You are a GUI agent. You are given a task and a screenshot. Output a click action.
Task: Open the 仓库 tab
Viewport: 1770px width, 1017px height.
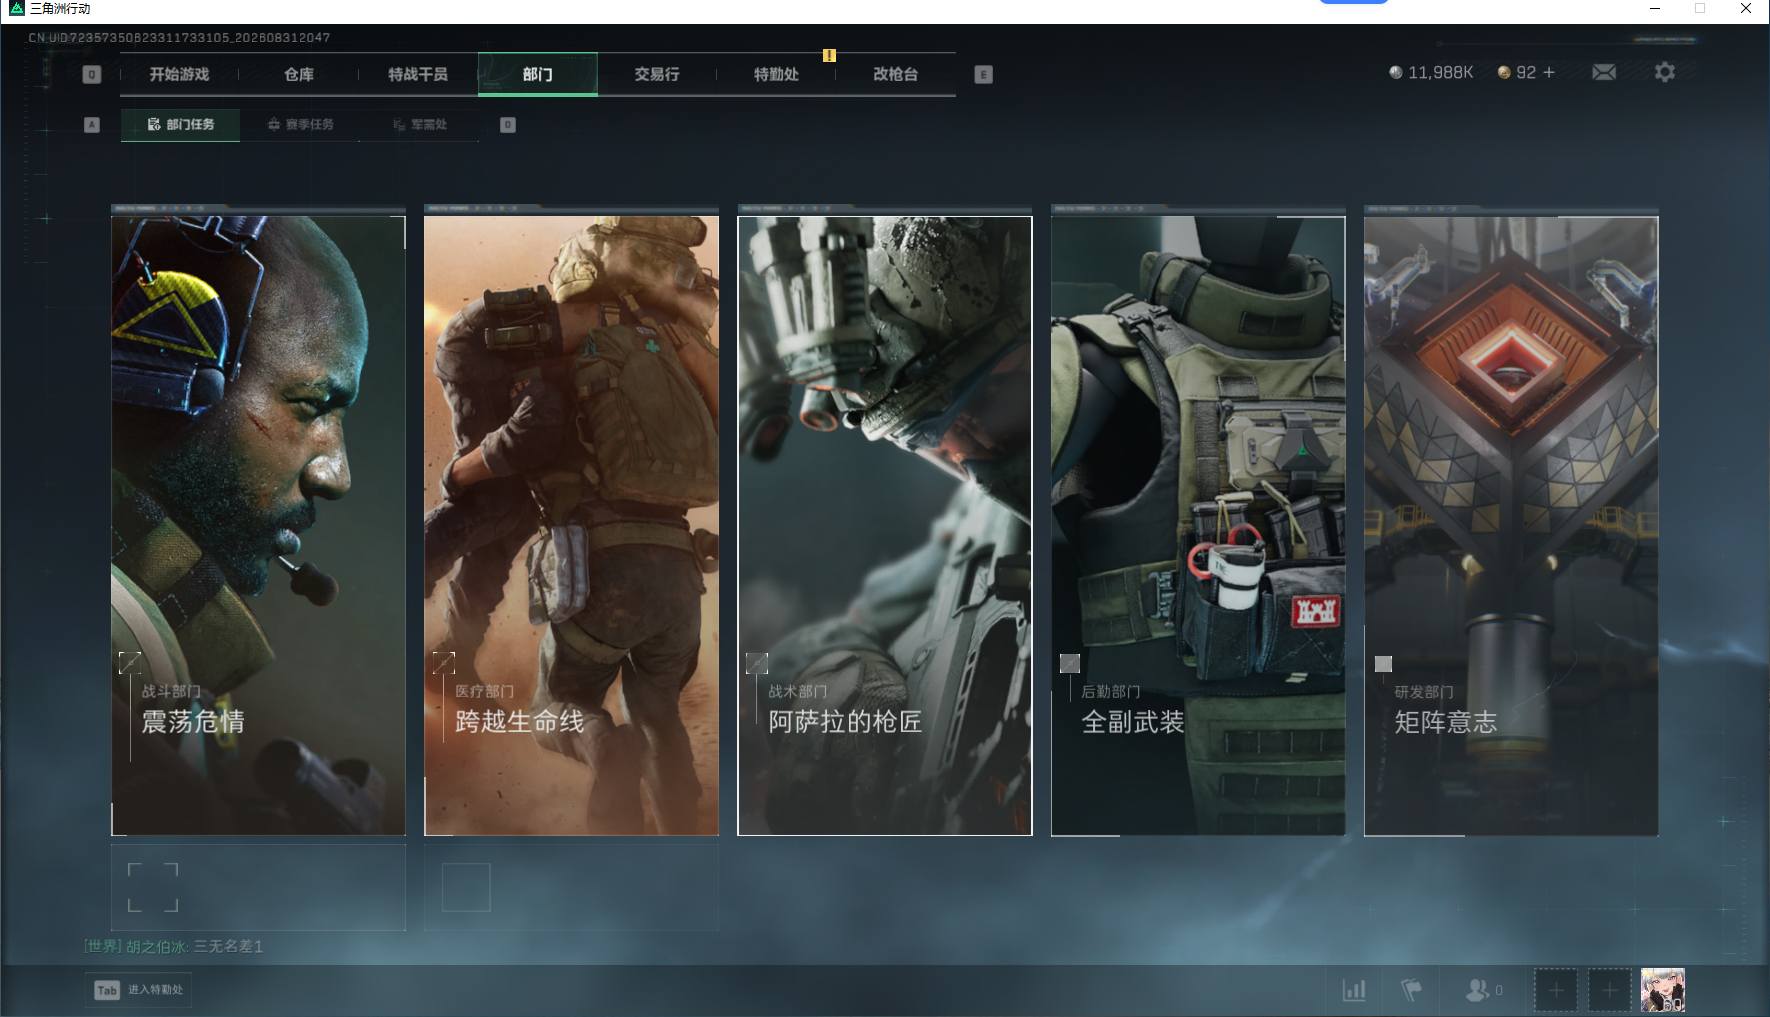pyautogui.click(x=298, y=74)
